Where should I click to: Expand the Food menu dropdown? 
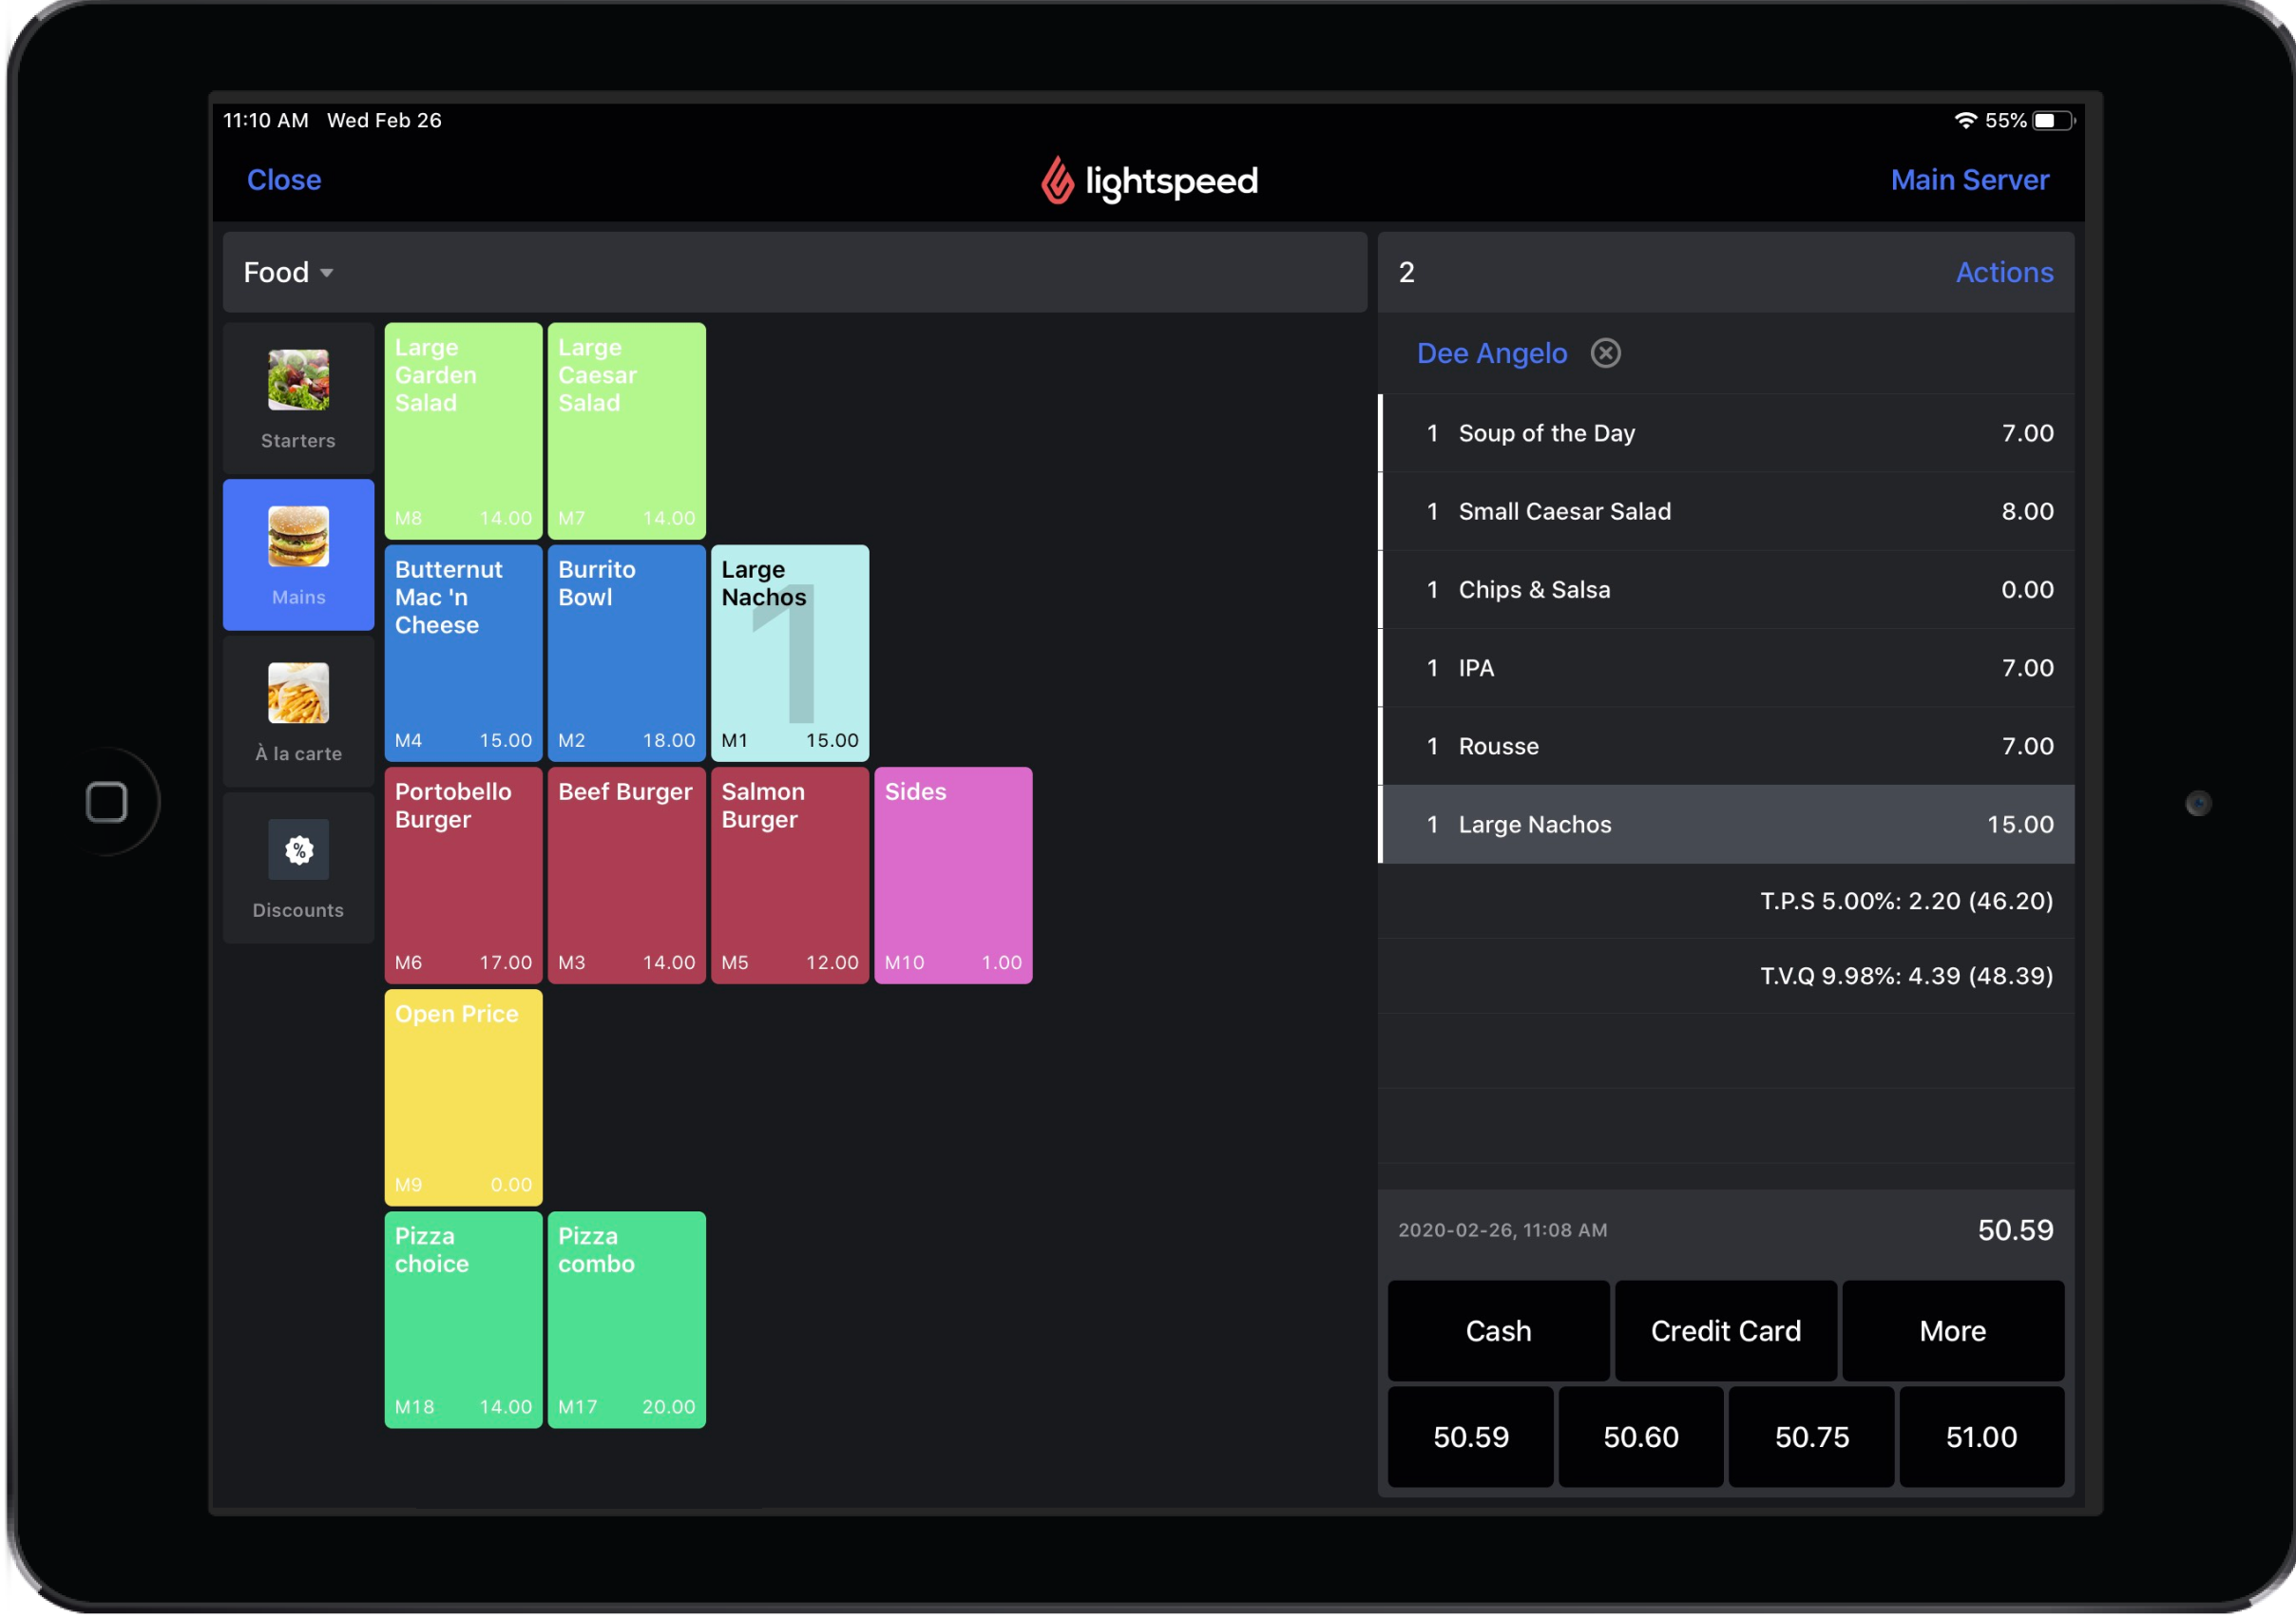tap(288, 272)
